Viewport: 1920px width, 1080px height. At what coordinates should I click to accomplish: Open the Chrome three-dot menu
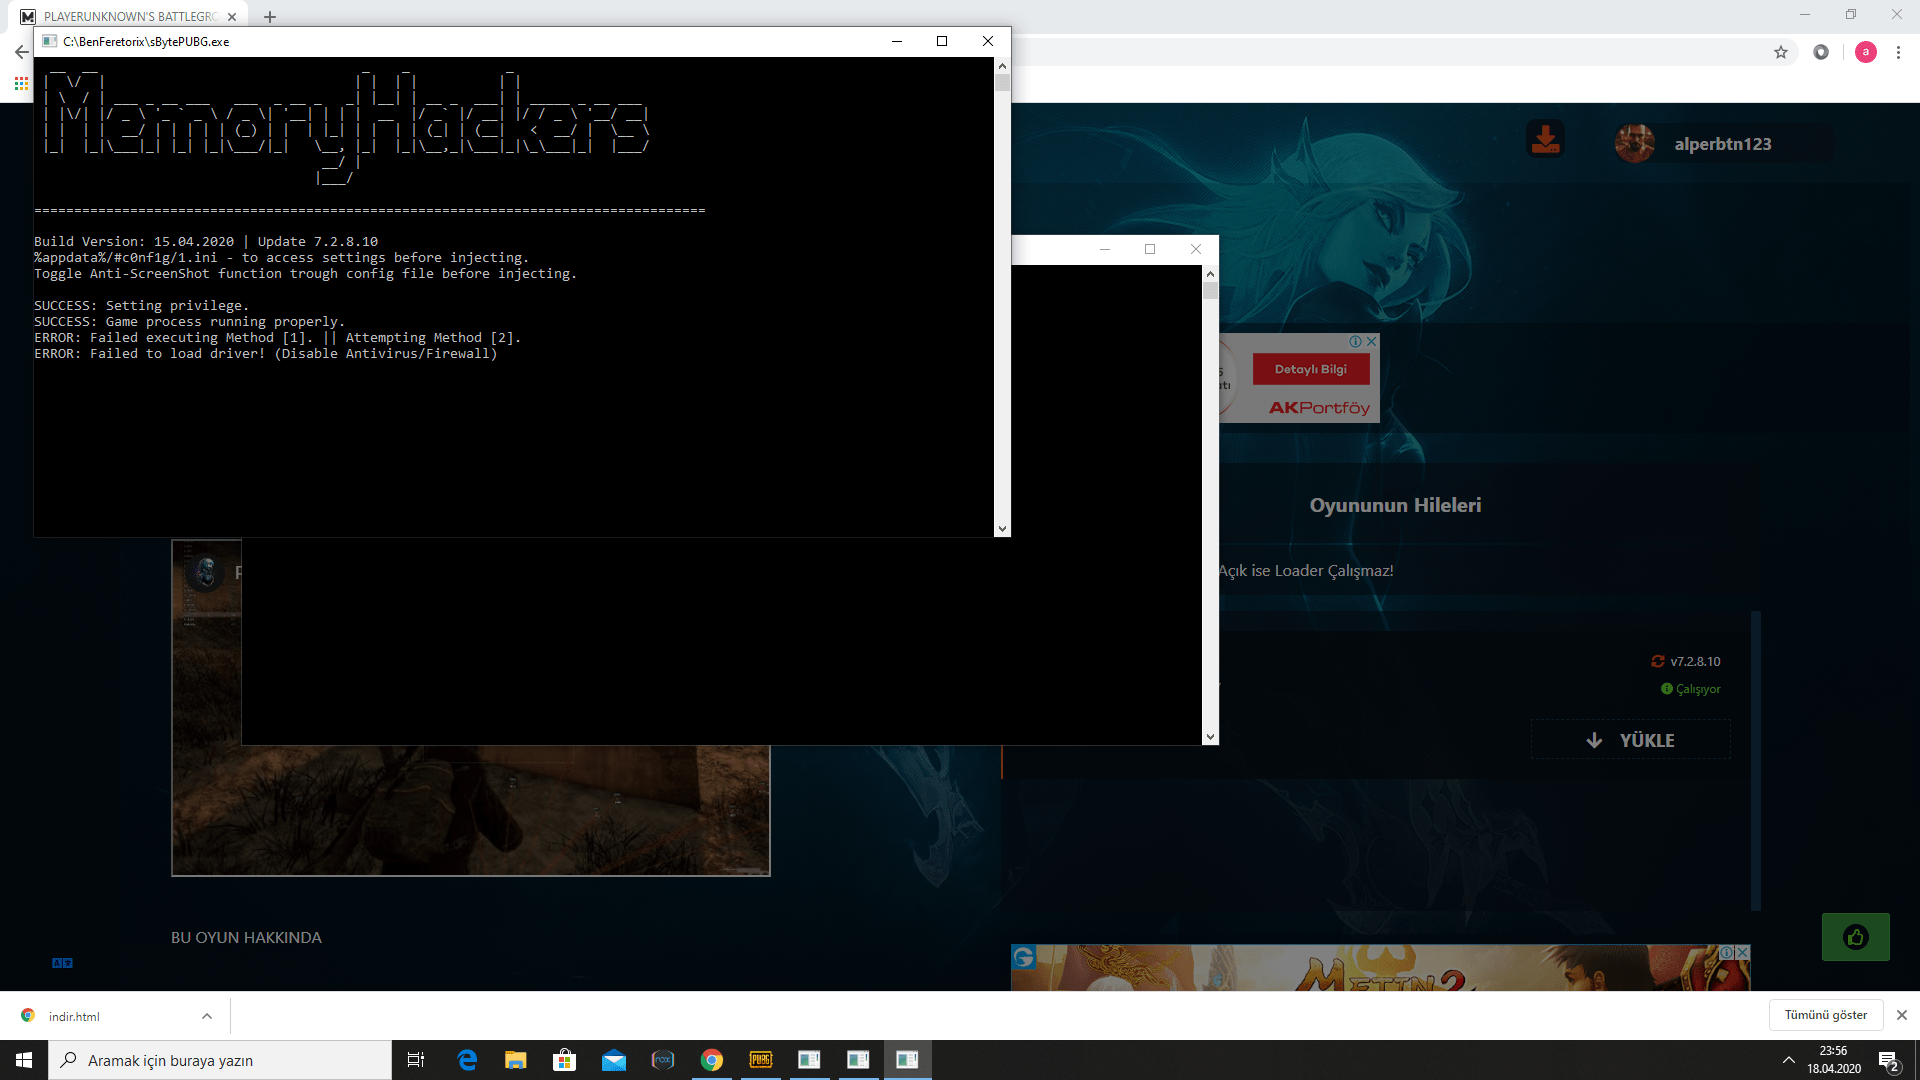pyautogui.click(x=1898, y=52)
